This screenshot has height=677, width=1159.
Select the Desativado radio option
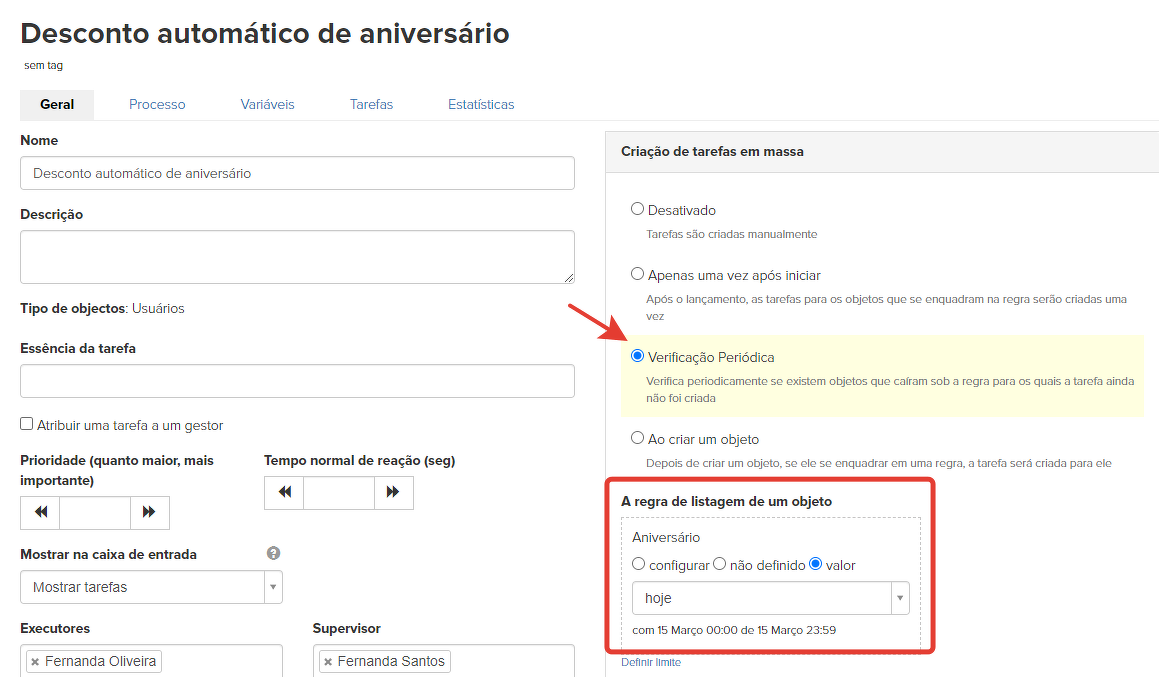coord(637,209)
